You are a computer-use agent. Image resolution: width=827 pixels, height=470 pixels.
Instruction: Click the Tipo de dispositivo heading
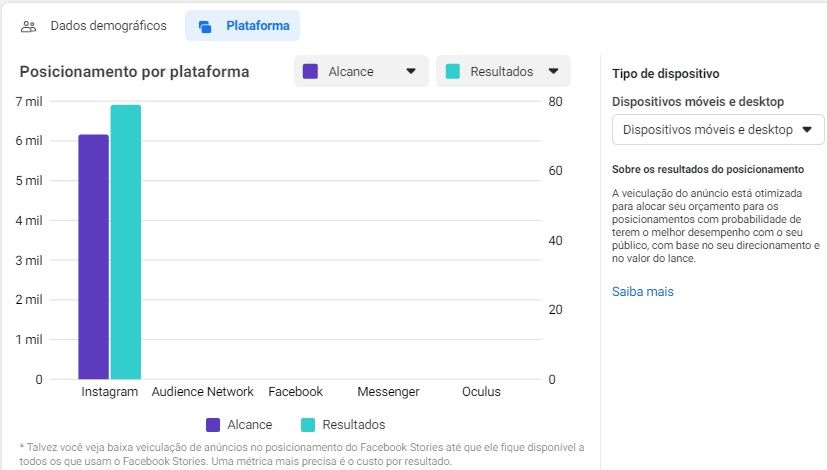[x=666, y=74]
